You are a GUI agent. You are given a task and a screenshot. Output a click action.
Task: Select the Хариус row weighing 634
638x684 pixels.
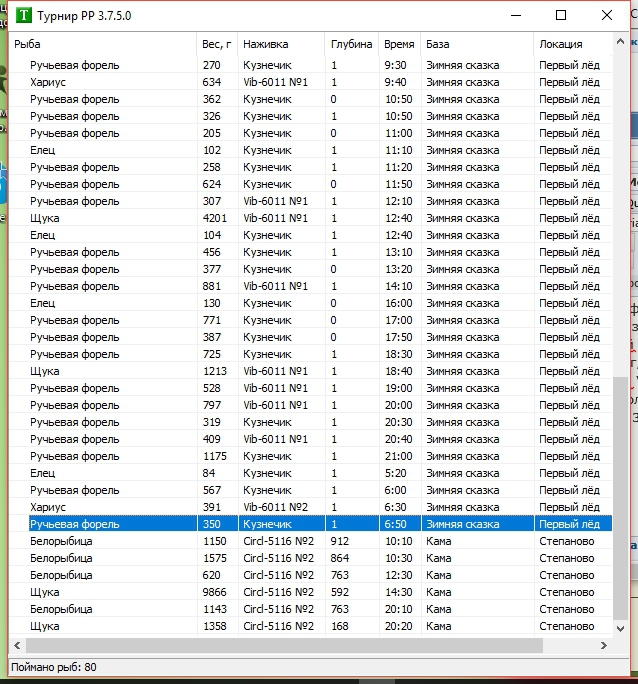[x=310, y=82]
